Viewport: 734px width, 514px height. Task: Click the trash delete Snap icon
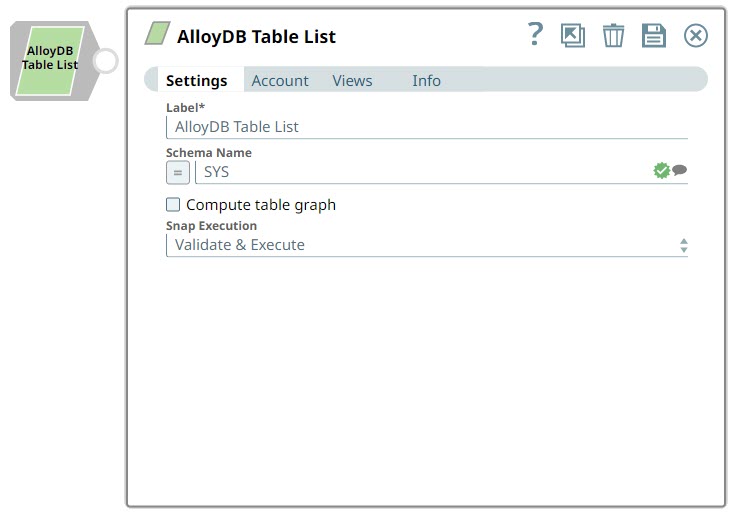[613, 36]
